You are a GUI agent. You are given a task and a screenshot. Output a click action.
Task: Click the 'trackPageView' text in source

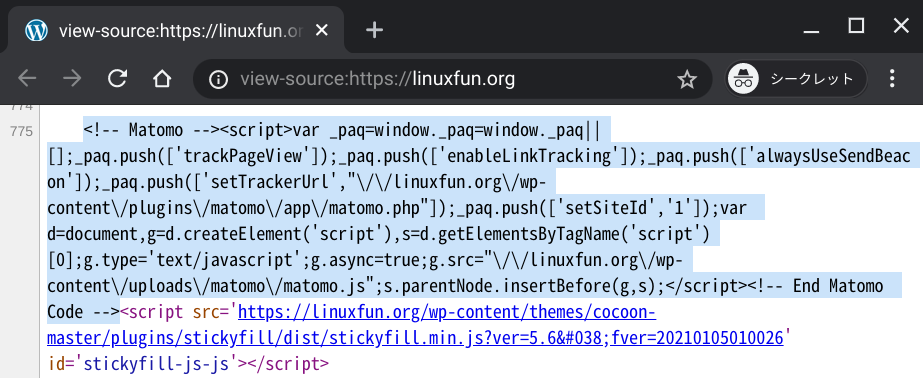click(247, 157)
